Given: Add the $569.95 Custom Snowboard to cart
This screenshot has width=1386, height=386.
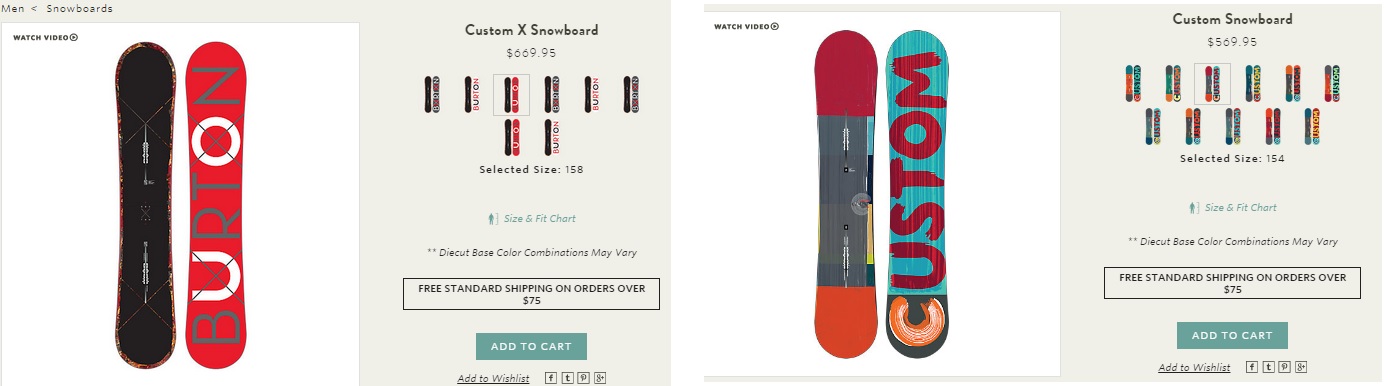Looking at the screenshot, I should tap(1232, 336).
